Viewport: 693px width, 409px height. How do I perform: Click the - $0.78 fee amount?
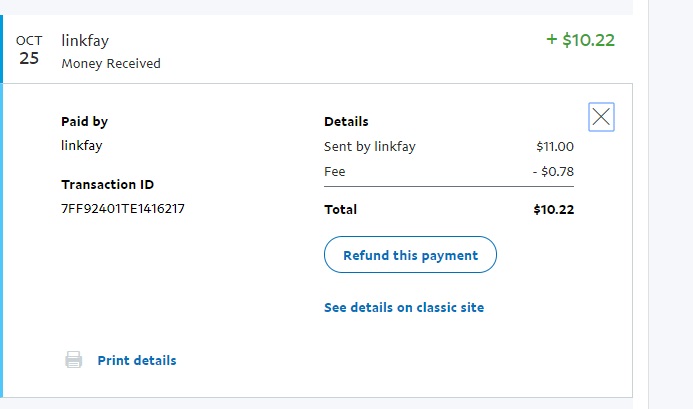553,171
